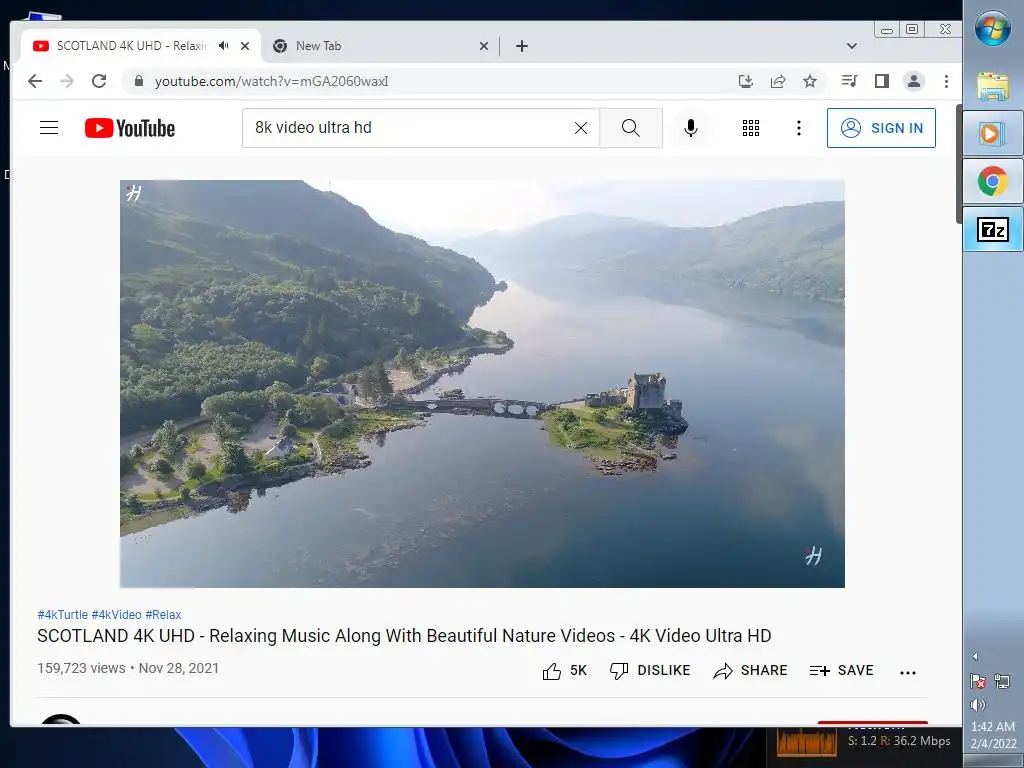Open the system volume tray icon
The height and width of the screenshot is (768, 1024).
point(978,705)
